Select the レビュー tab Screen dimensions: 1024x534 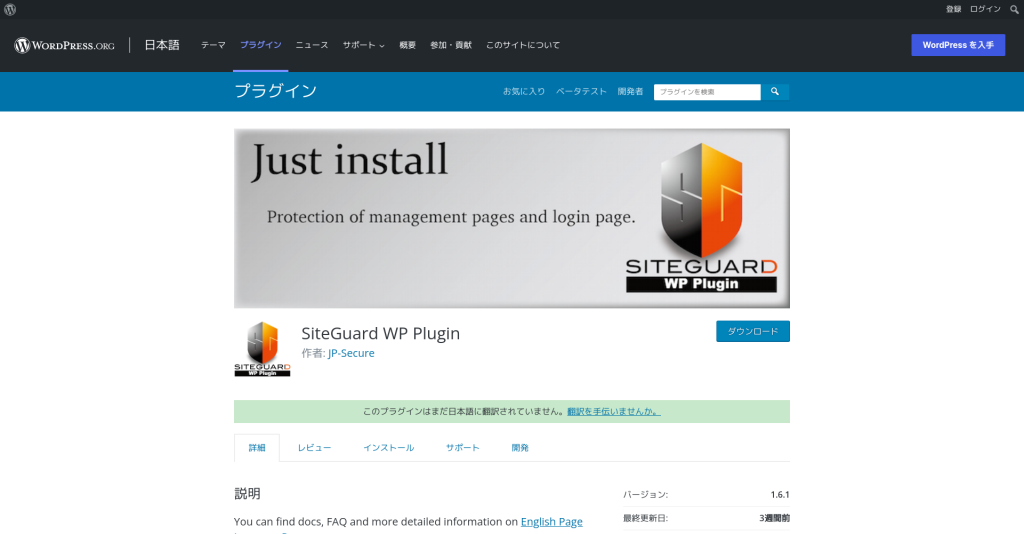[x=314, y=448]
